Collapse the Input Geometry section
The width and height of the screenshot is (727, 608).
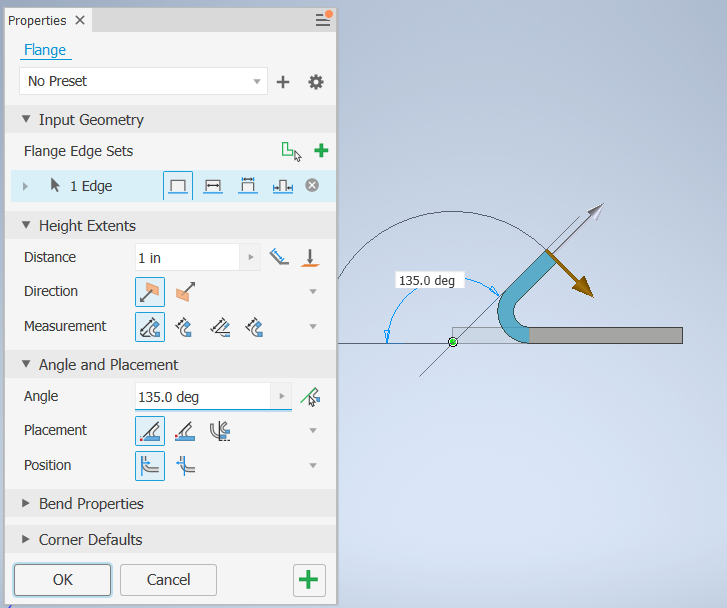pyautogui.click(x=26, y=119)
